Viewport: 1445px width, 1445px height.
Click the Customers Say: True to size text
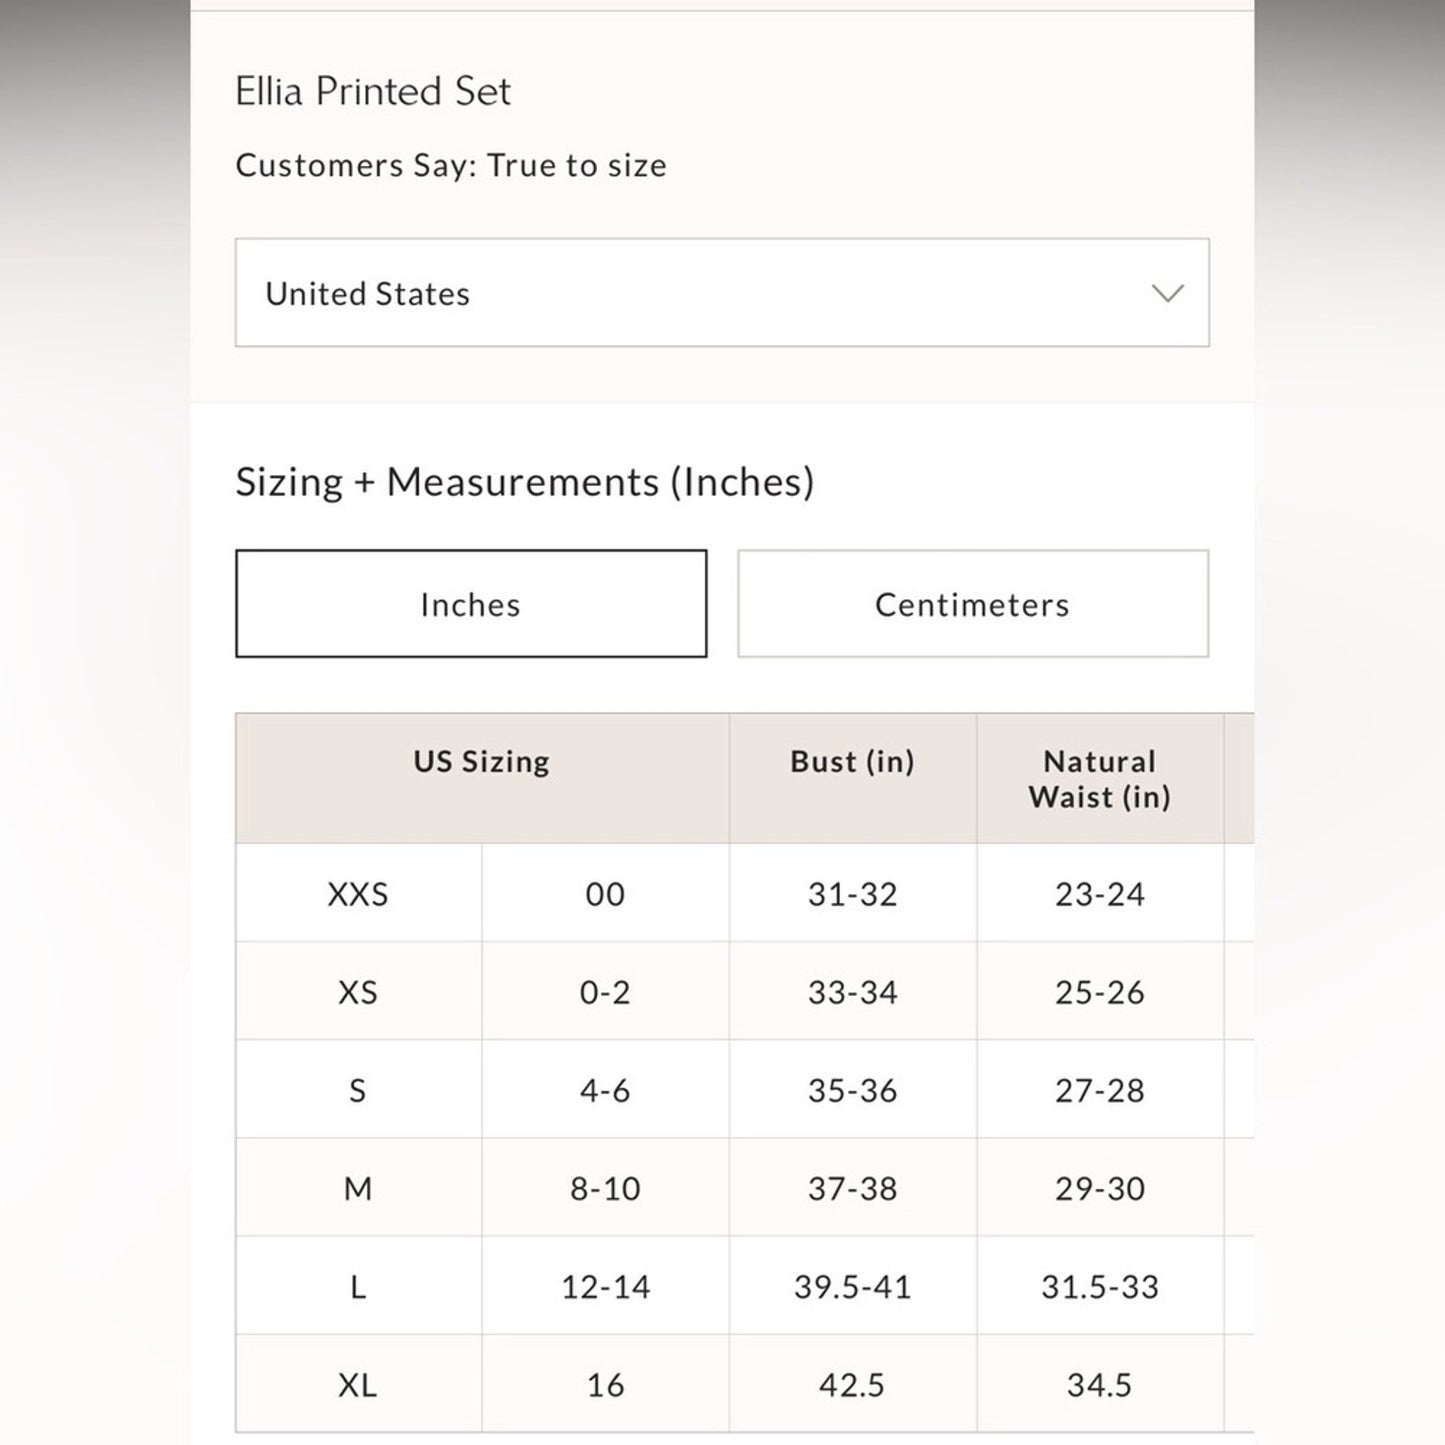point(450,165)
